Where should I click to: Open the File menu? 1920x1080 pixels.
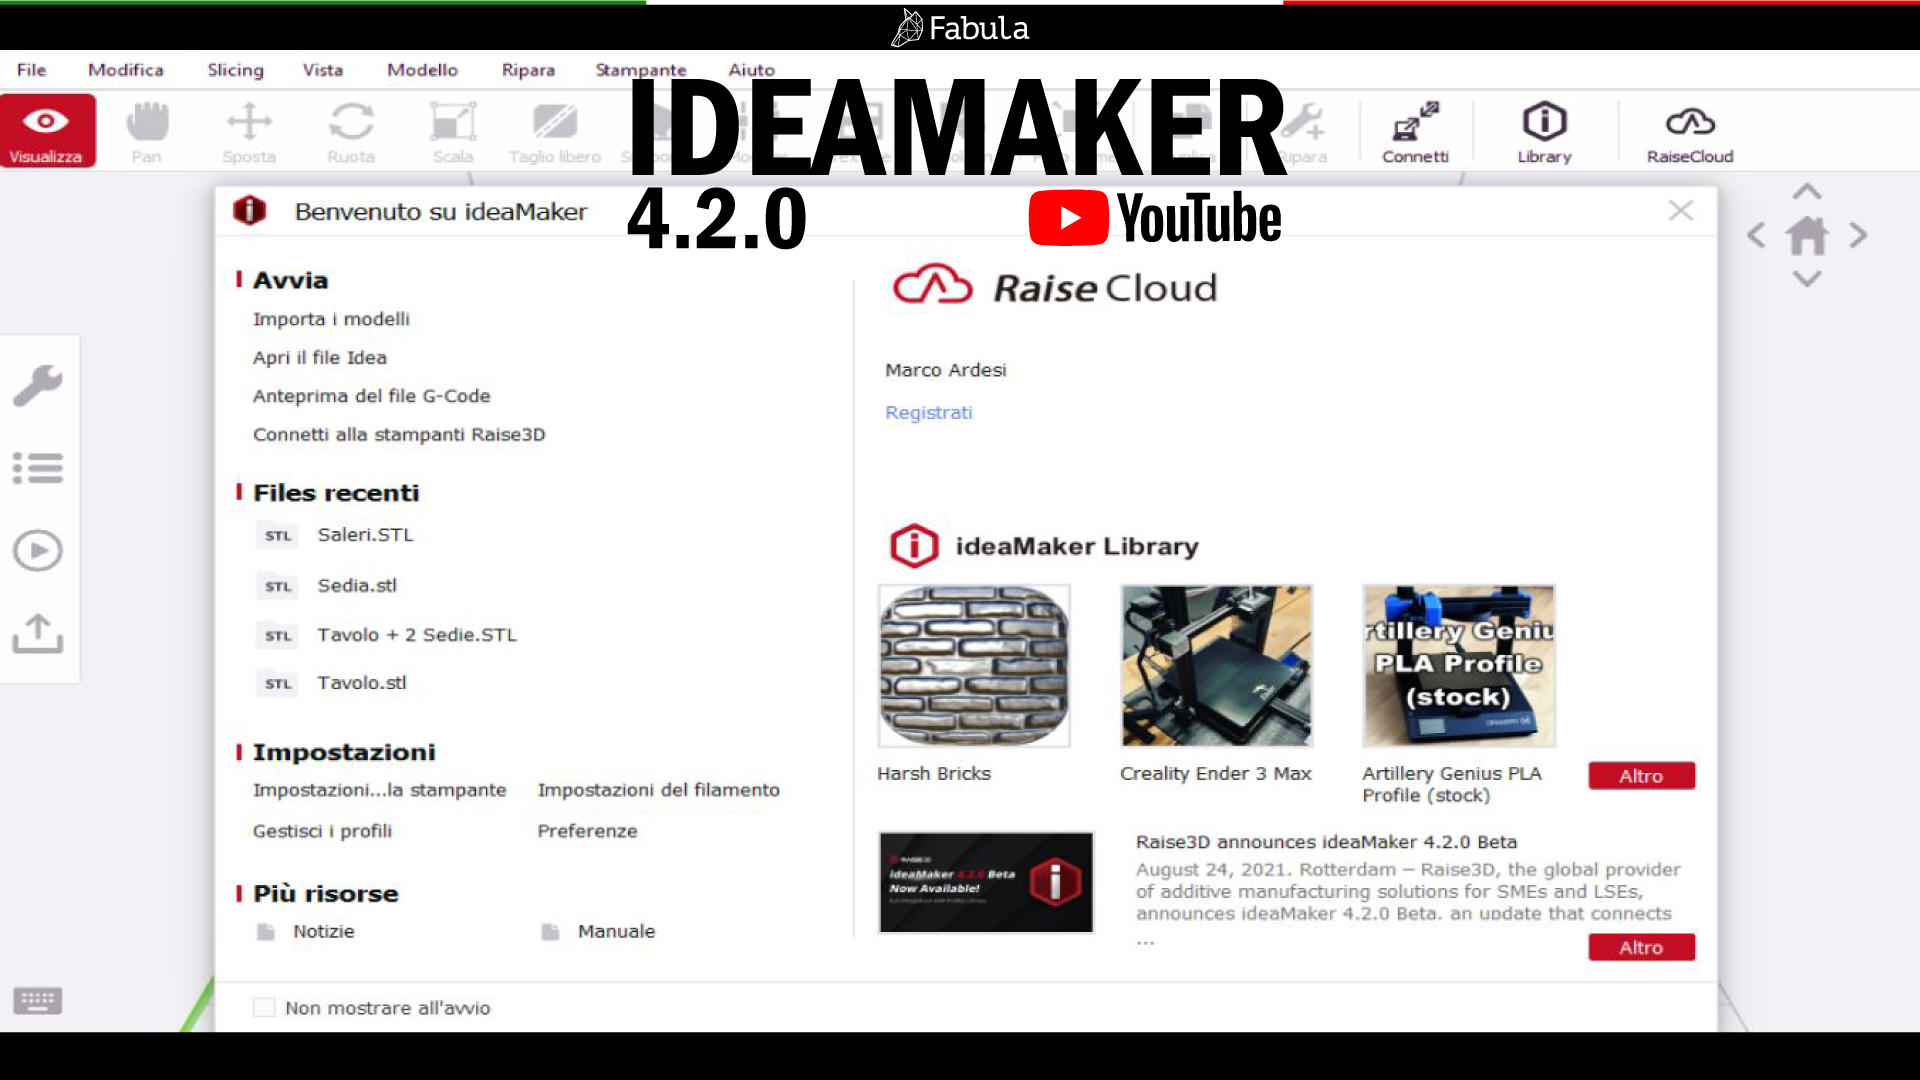pyautogui.click(x=31, y=70)
